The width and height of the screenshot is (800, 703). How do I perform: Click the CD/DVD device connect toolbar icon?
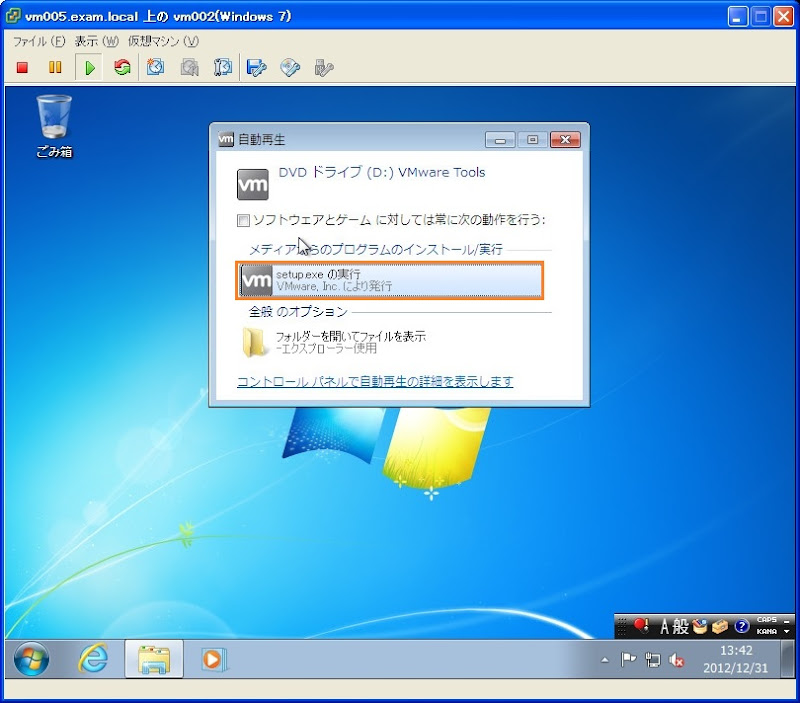(x=290, y=67)
